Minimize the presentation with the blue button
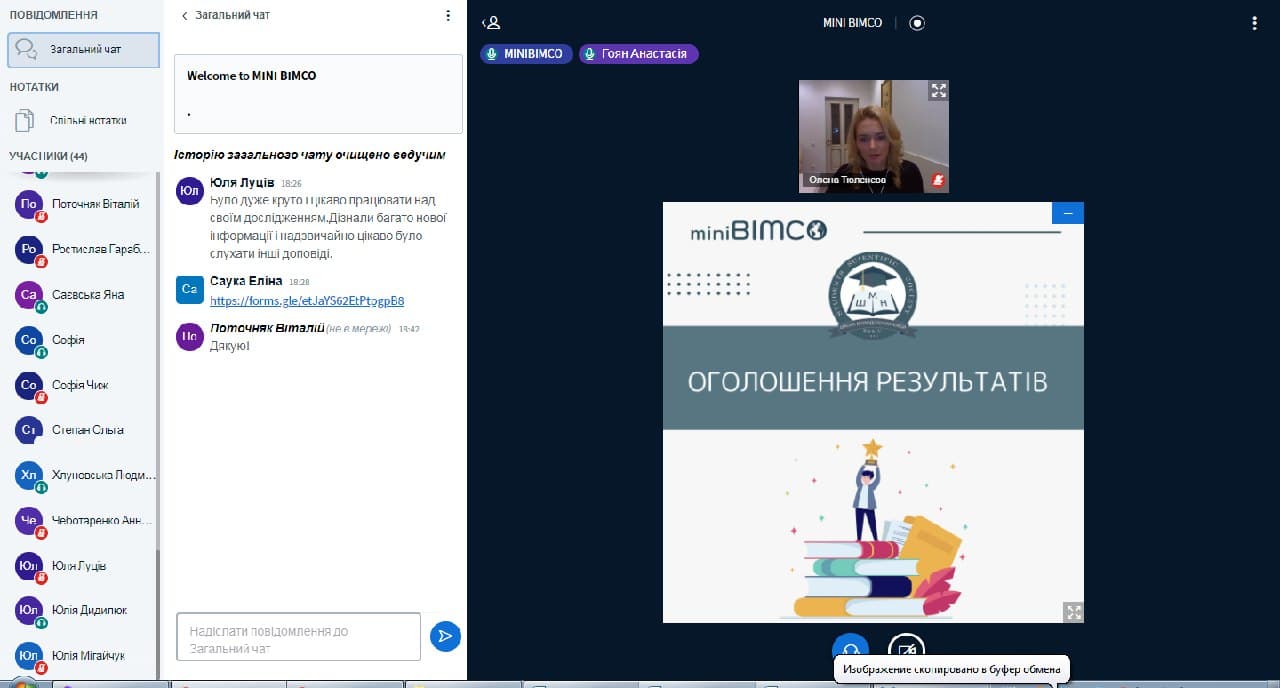 [1068, 213]
